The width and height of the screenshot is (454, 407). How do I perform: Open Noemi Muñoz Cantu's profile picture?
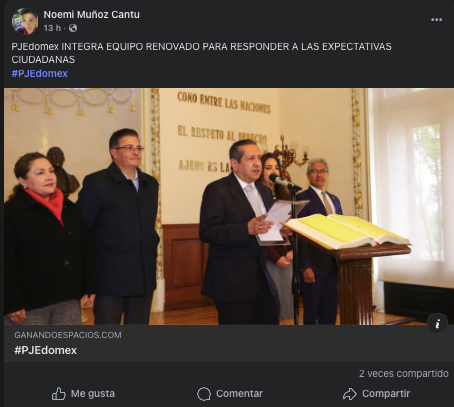click(25, 21)
